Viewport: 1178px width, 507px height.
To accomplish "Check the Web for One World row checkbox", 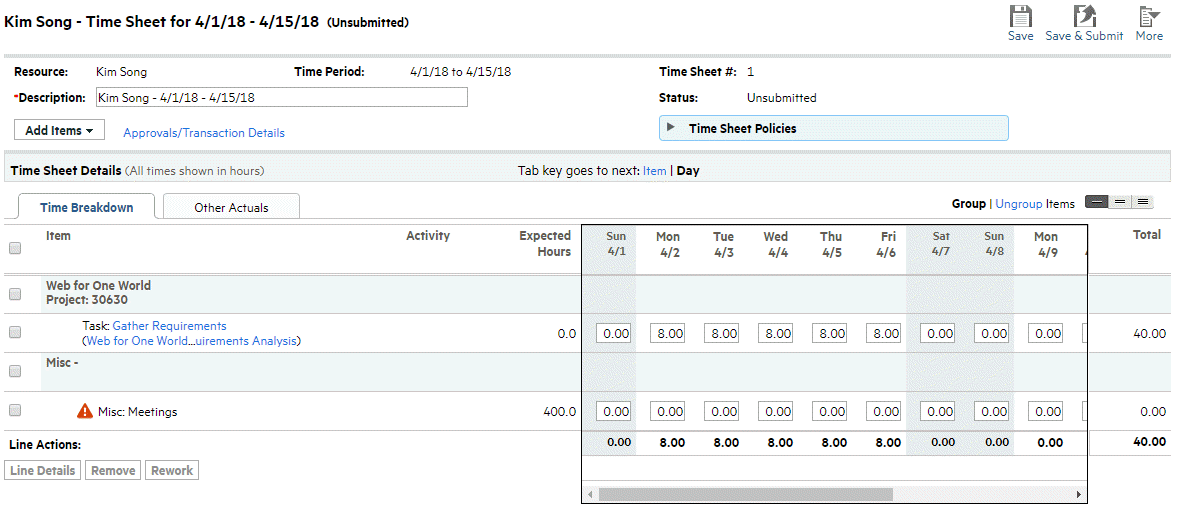I will [x=15, y=294].
